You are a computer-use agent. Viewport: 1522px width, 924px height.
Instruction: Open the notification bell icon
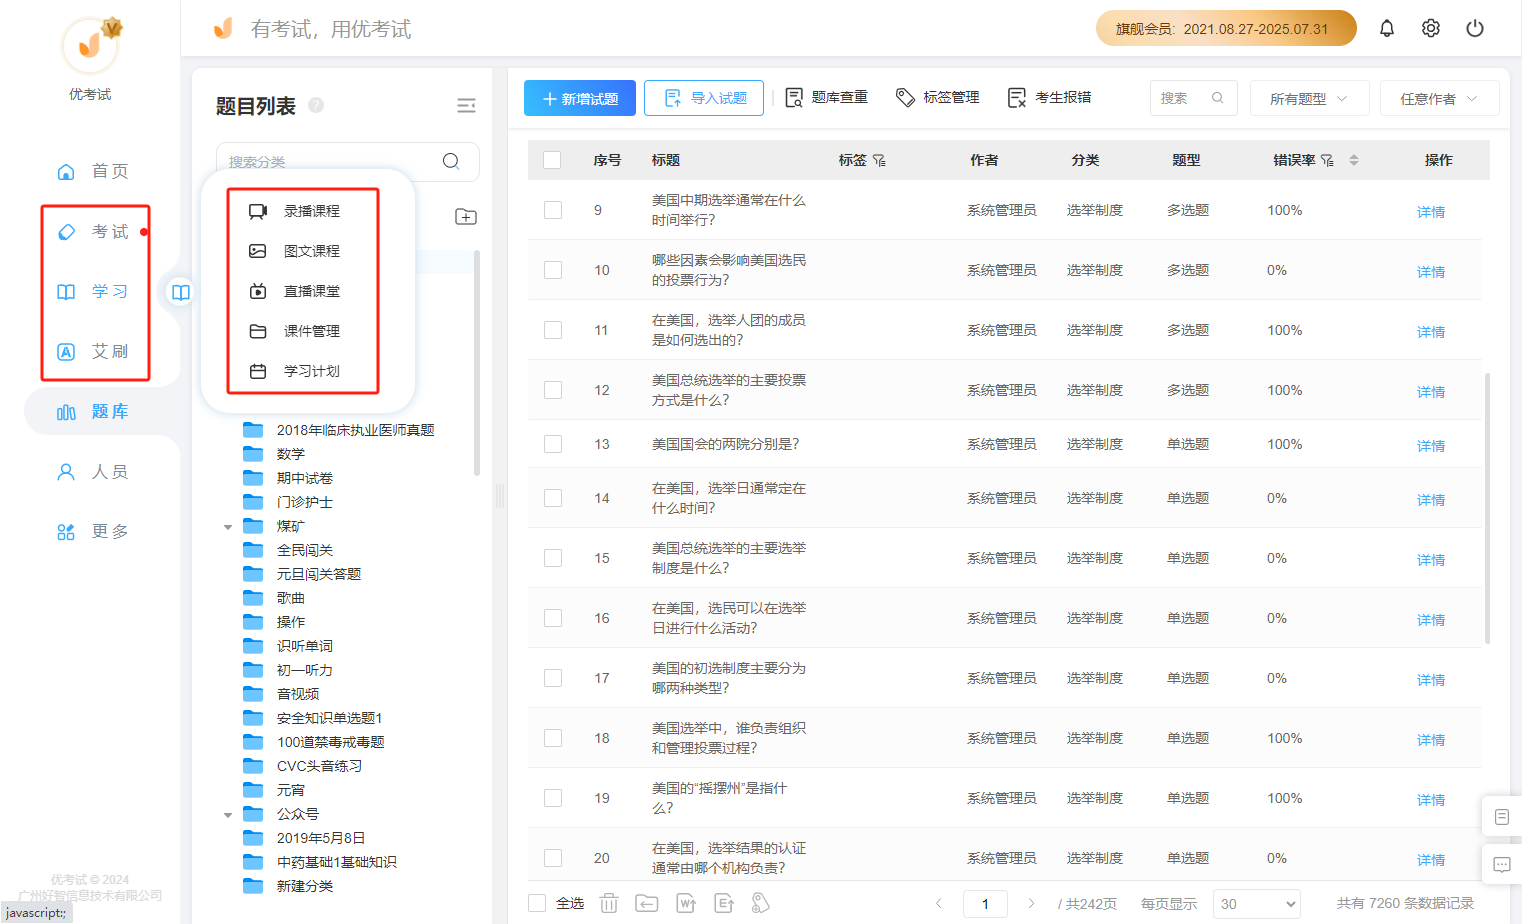1387,28
